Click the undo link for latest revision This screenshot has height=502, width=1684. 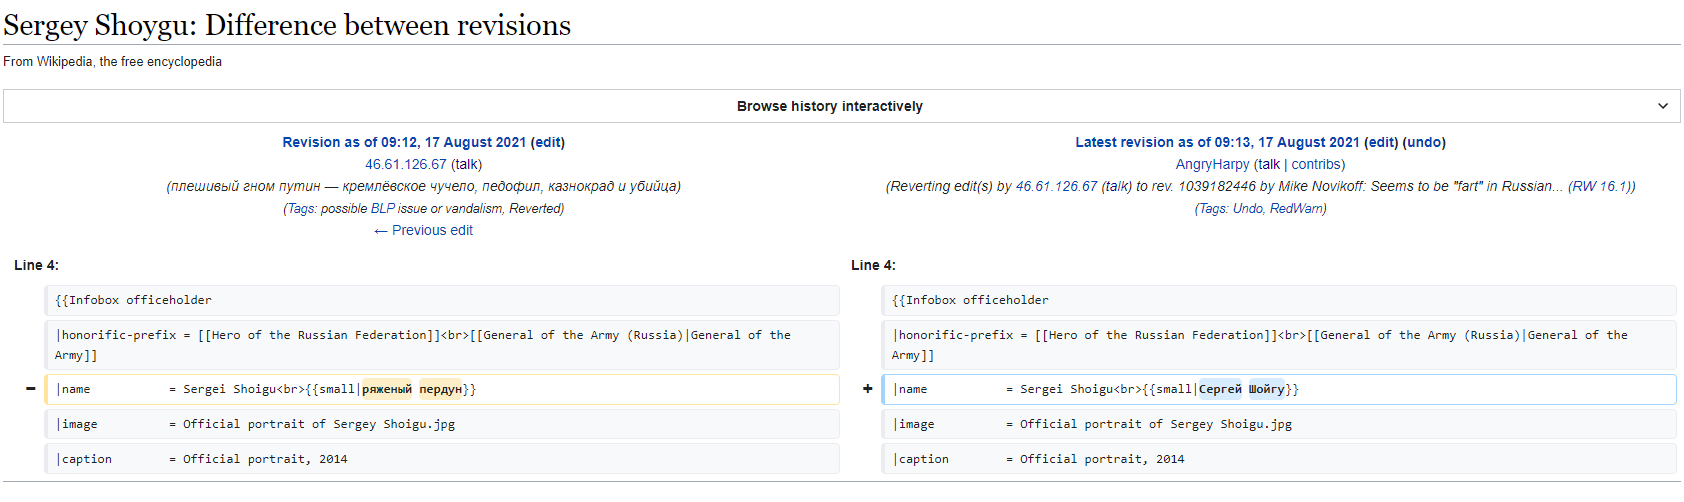[1425, 142]
